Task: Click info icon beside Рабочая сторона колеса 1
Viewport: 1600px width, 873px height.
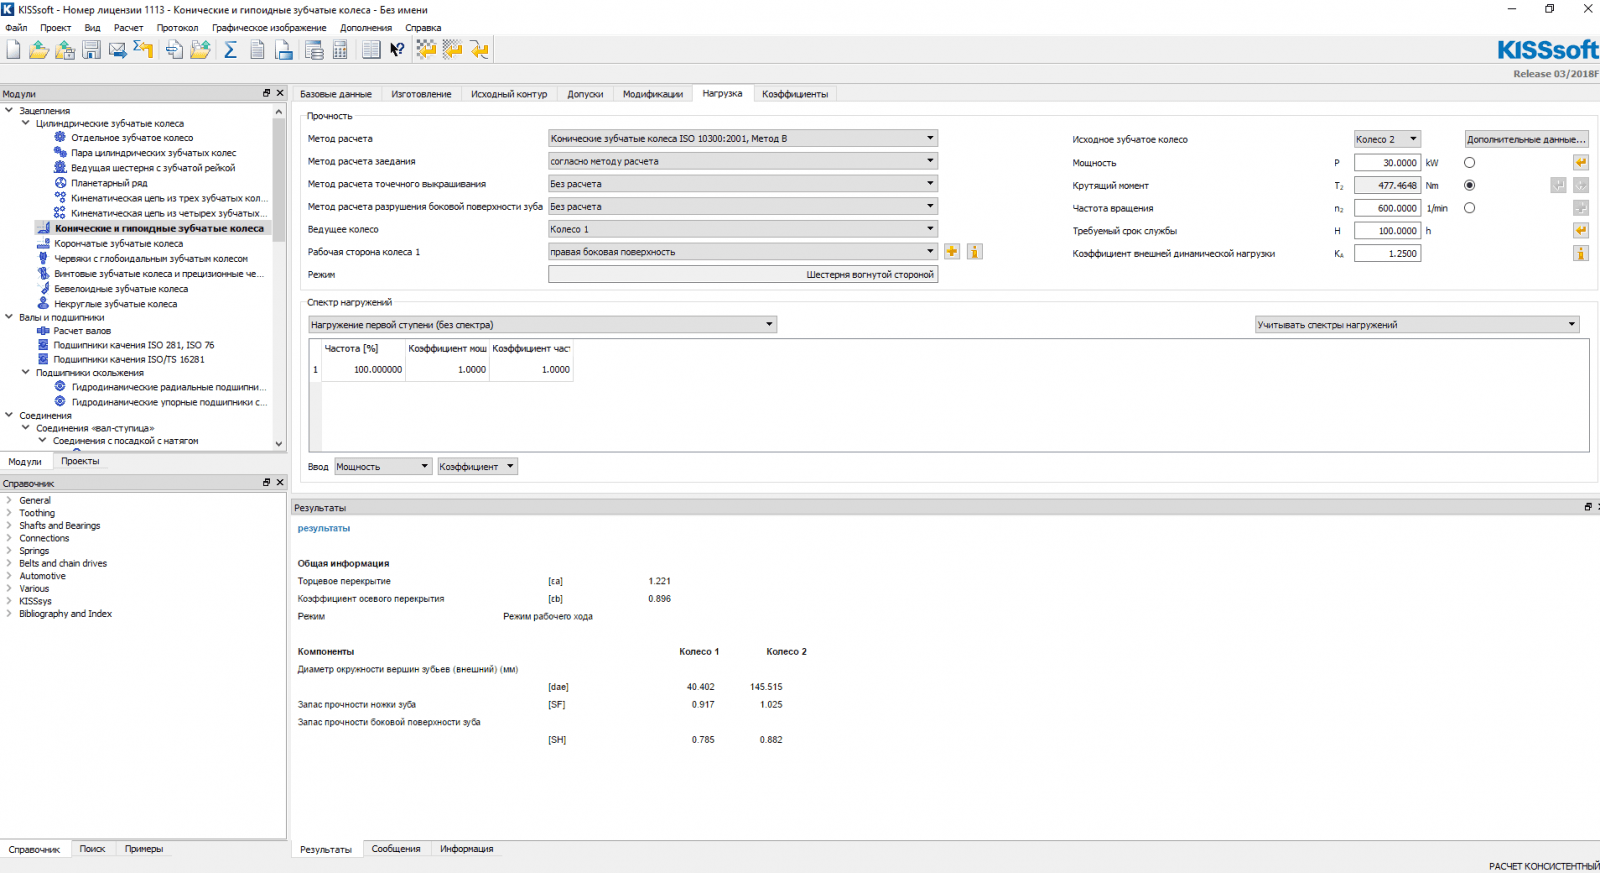Action: (974, 252)
